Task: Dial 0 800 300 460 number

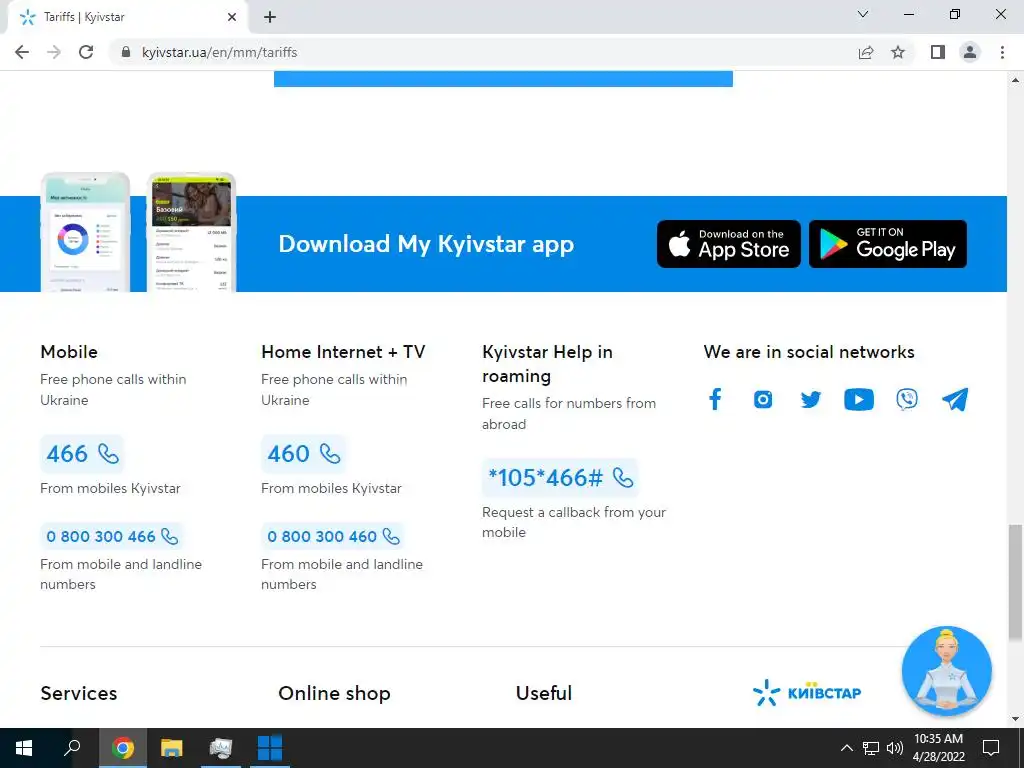Action: pos(333,536)
